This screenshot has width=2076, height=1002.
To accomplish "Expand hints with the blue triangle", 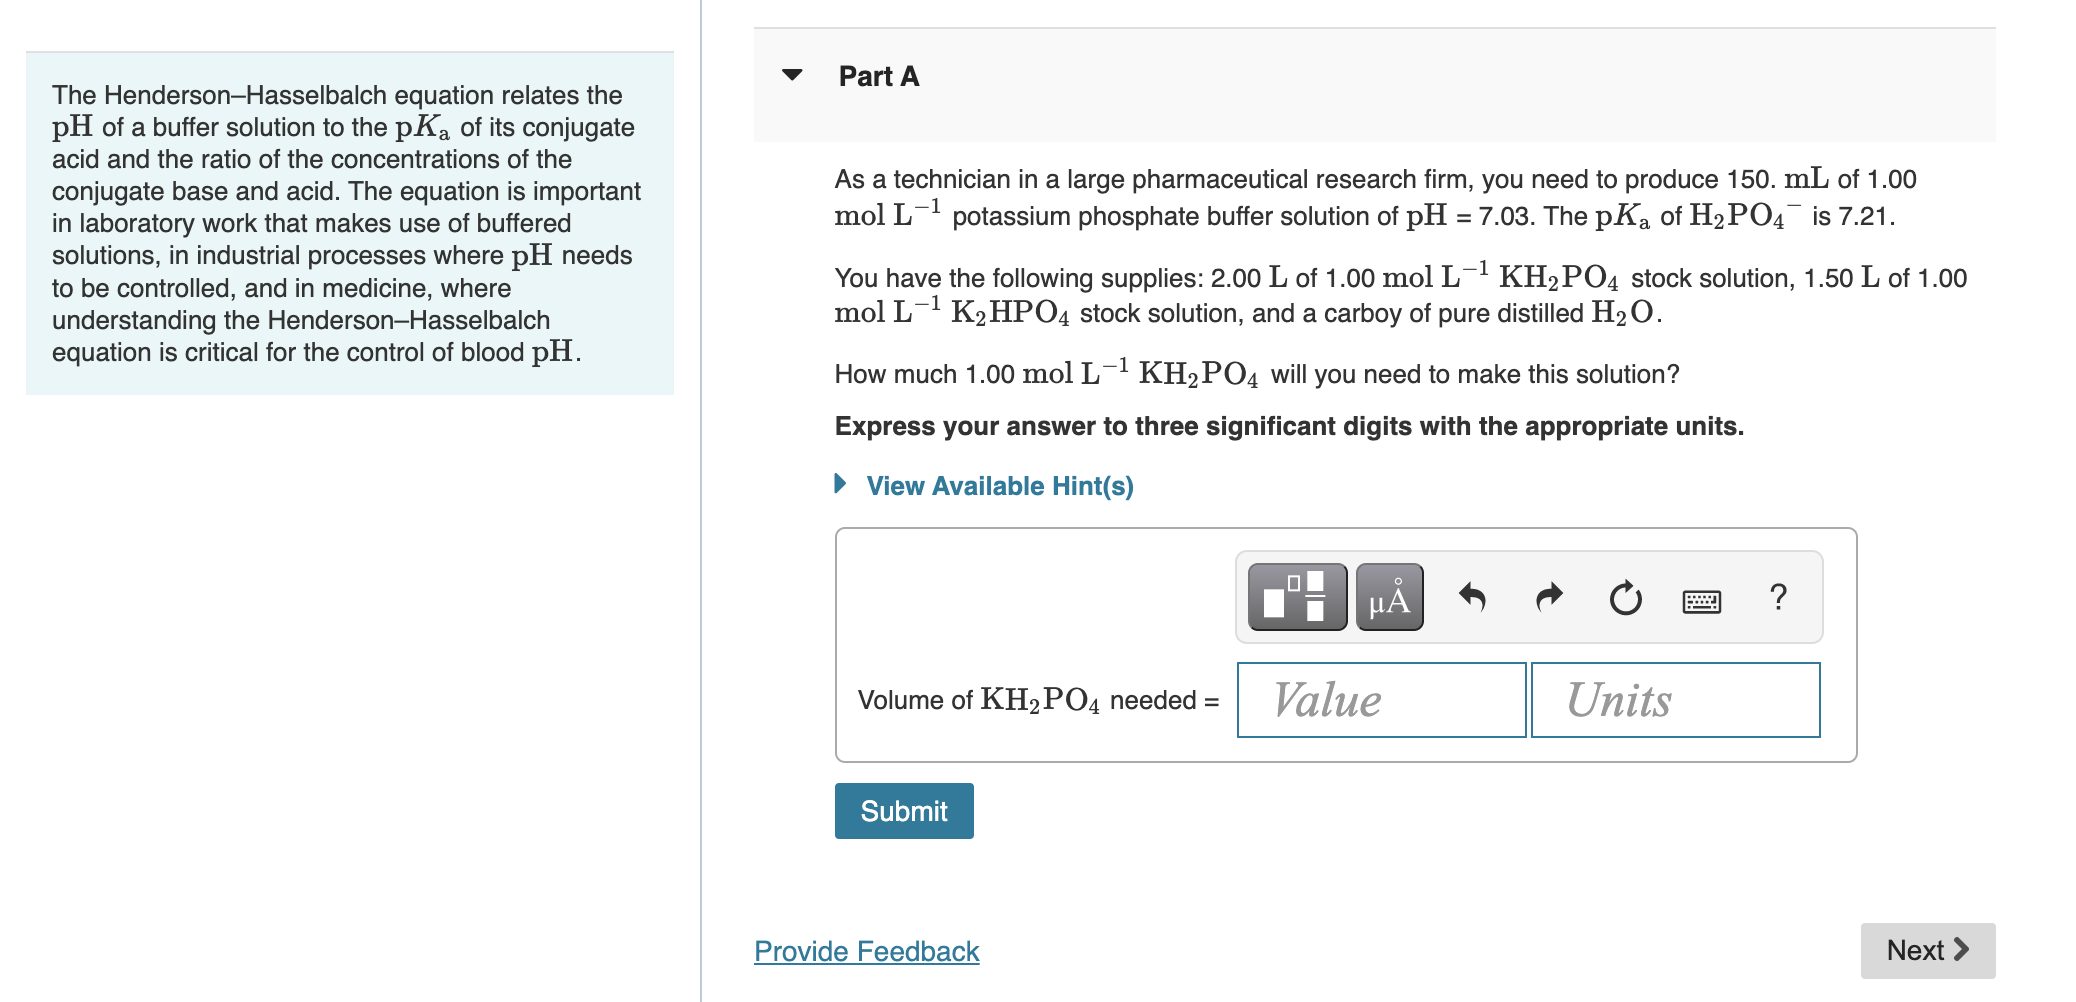I will (x=841, y=484).
